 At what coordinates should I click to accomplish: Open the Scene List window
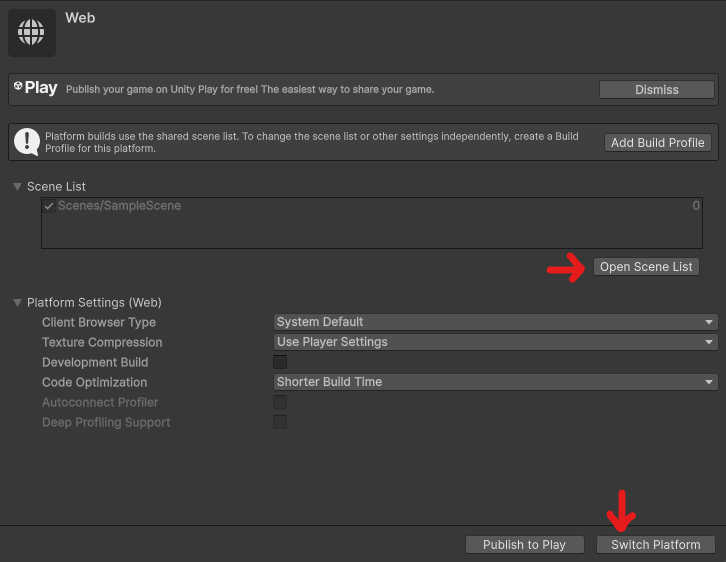[646, 267]
